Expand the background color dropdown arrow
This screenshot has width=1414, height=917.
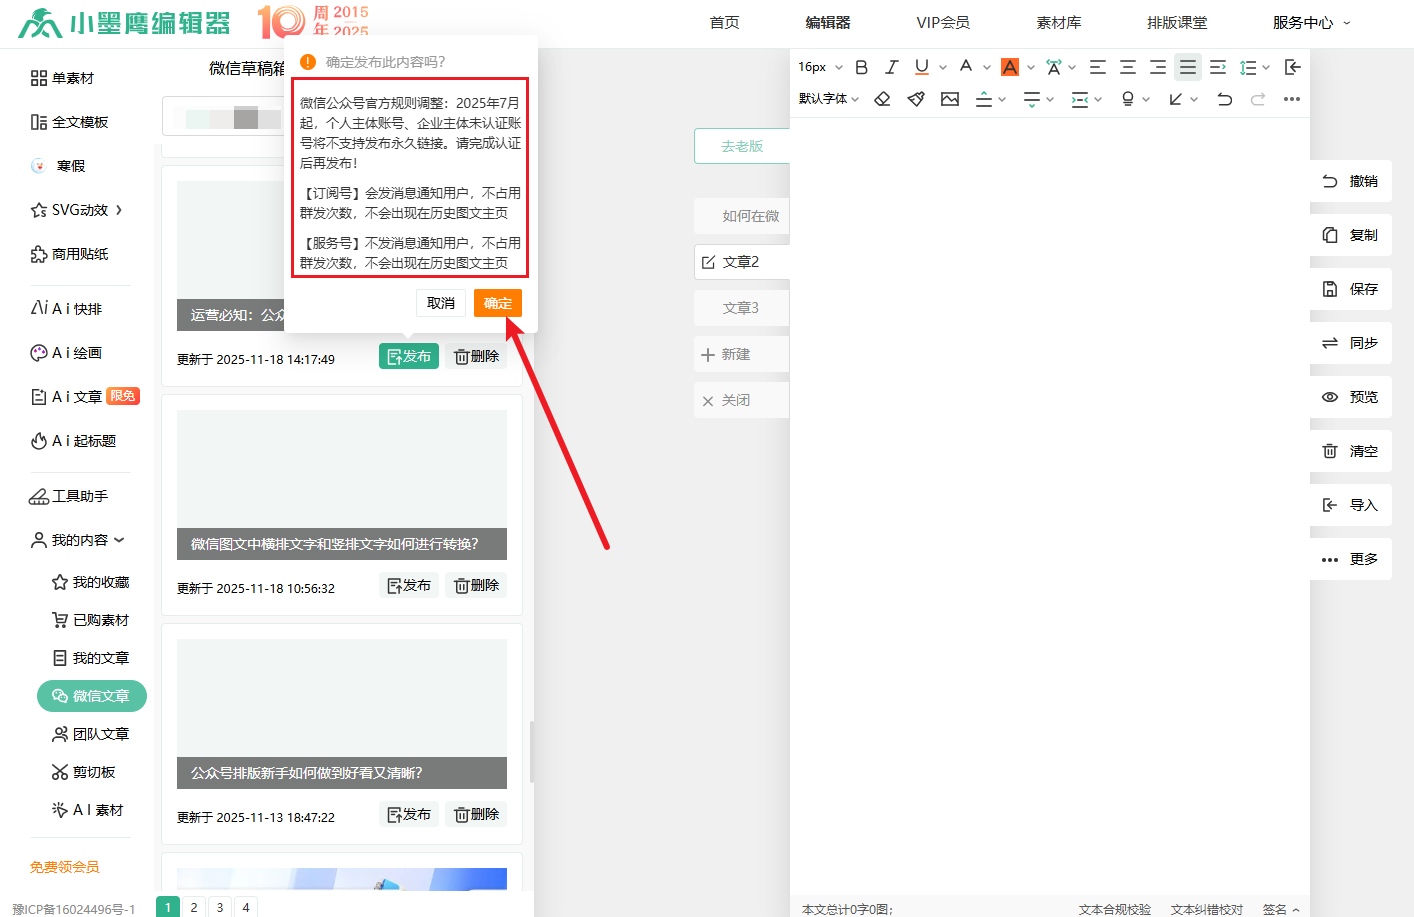1031,68
